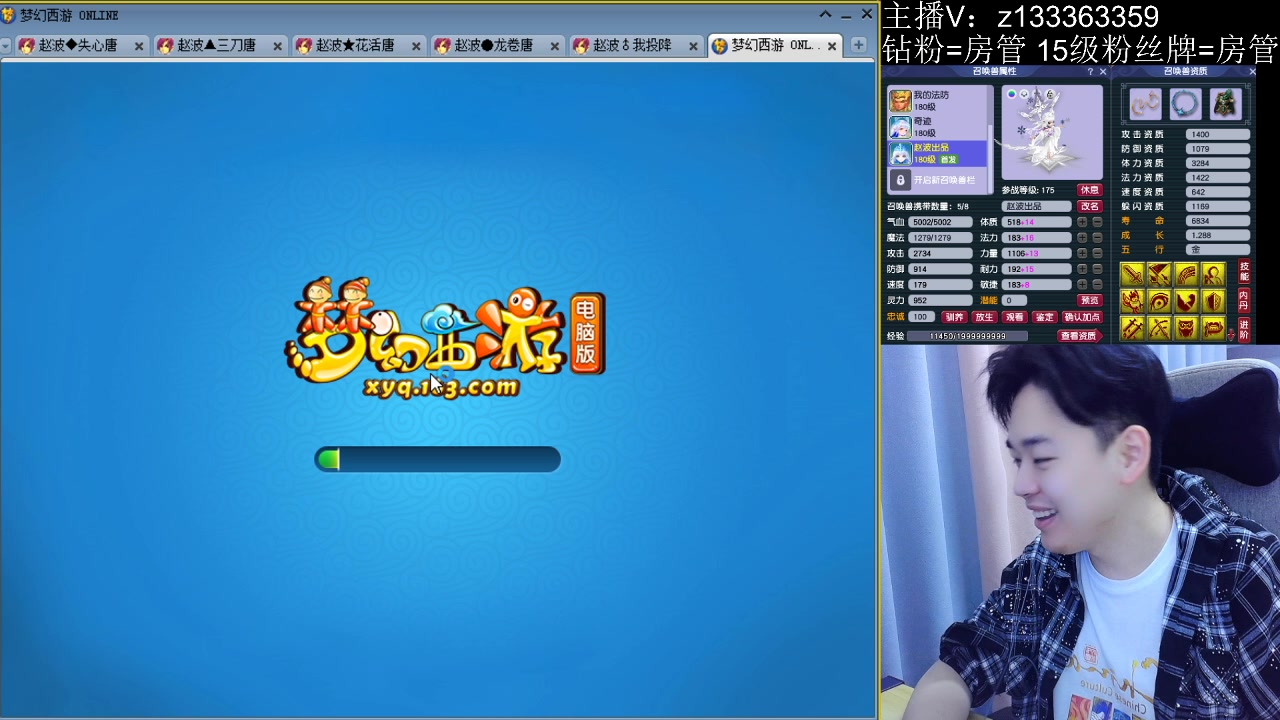1280x720 pixels.
Task: Click the 改名 rename button
Action: tap(1090, 205)
